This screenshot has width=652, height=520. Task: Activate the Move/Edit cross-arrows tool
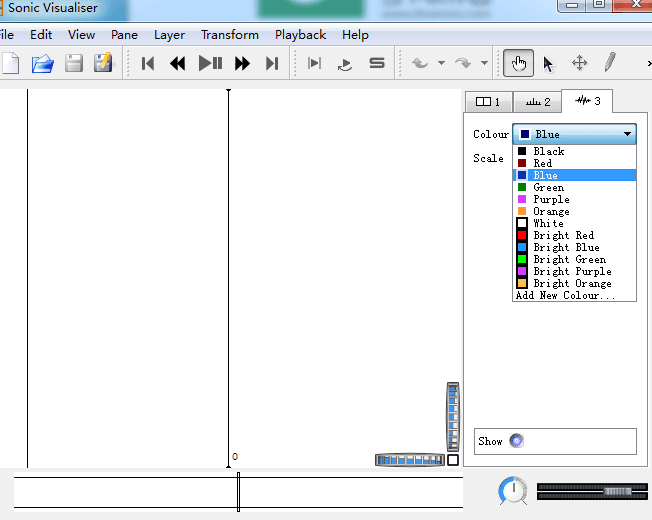(579, 63)
